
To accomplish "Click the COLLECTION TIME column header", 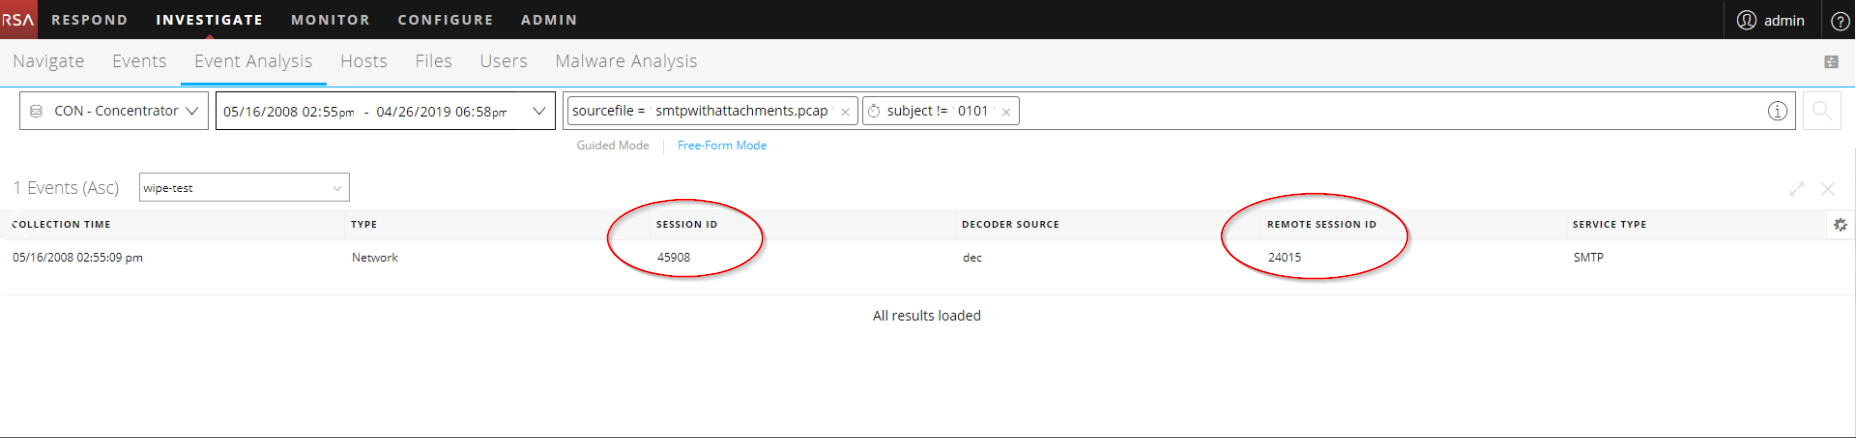I will coord(61,225).
